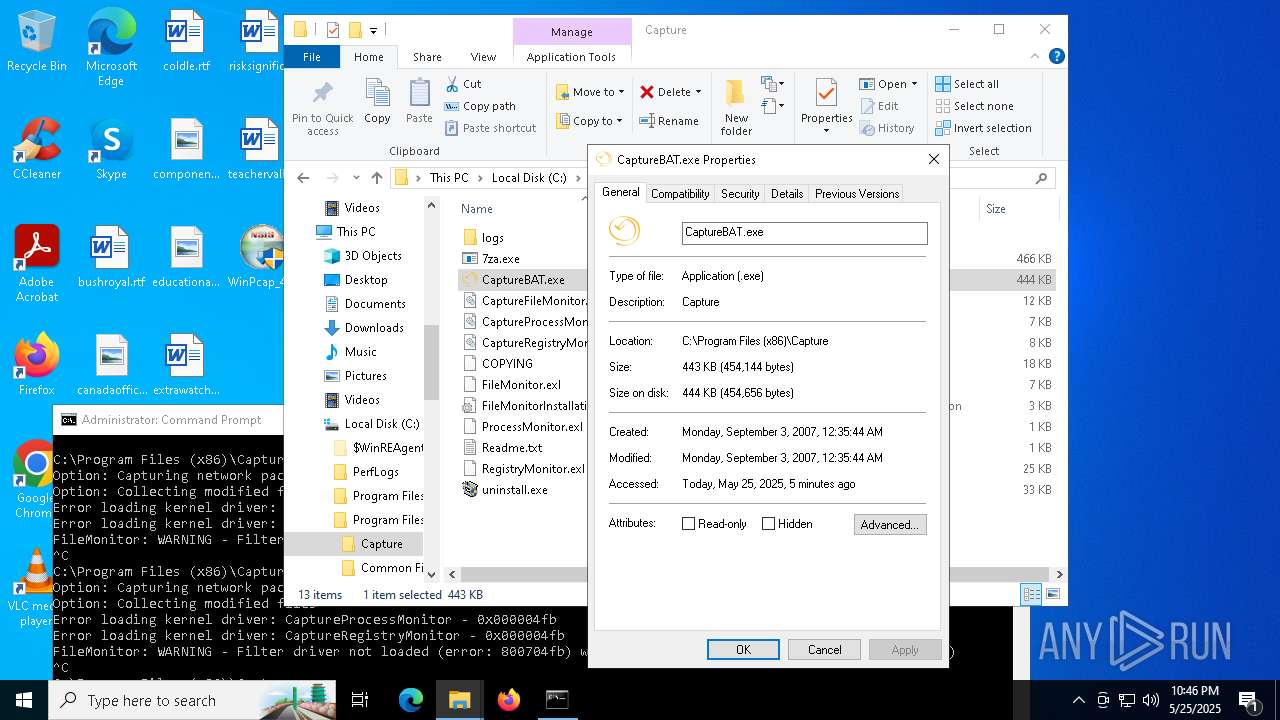The width and height of the screenshot is (1280, 720).
Task: Select Downloads in navigation pane
Action: [374, 328]
